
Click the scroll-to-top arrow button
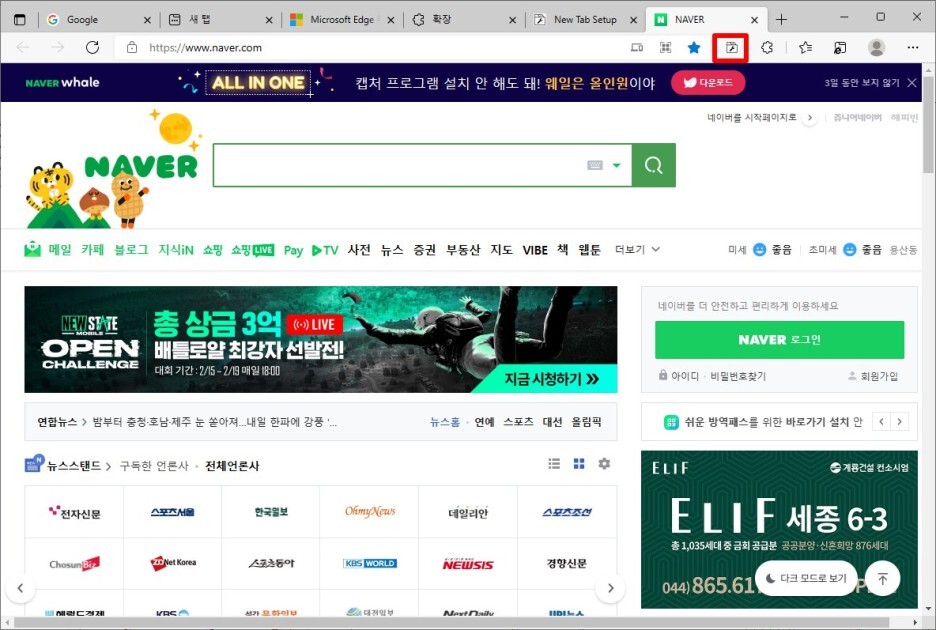[x=882, y=578]
